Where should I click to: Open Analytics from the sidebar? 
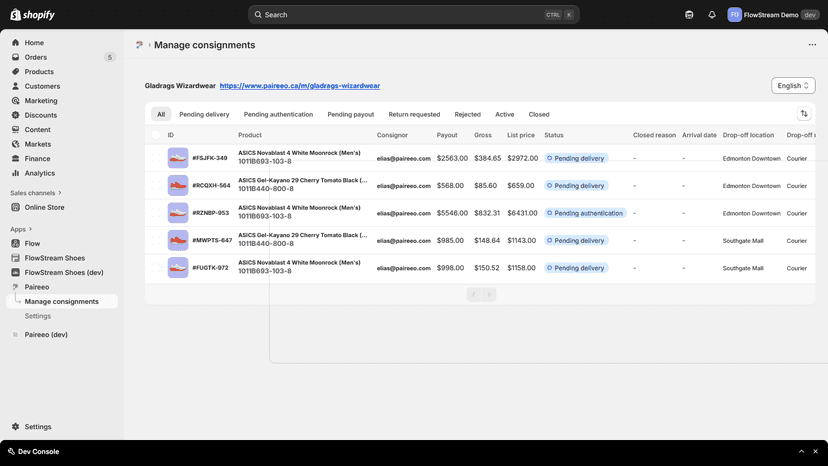click(40, 173)
